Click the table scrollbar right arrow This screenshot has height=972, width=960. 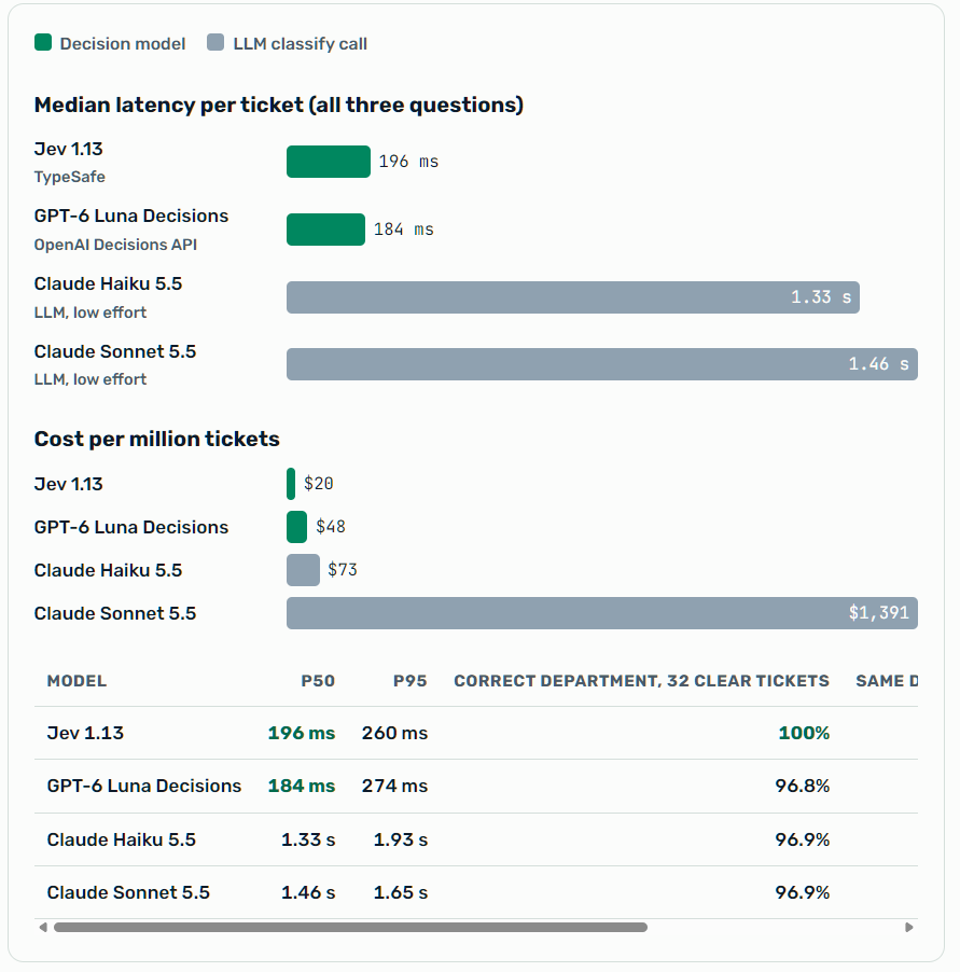(x=909, y=927)
